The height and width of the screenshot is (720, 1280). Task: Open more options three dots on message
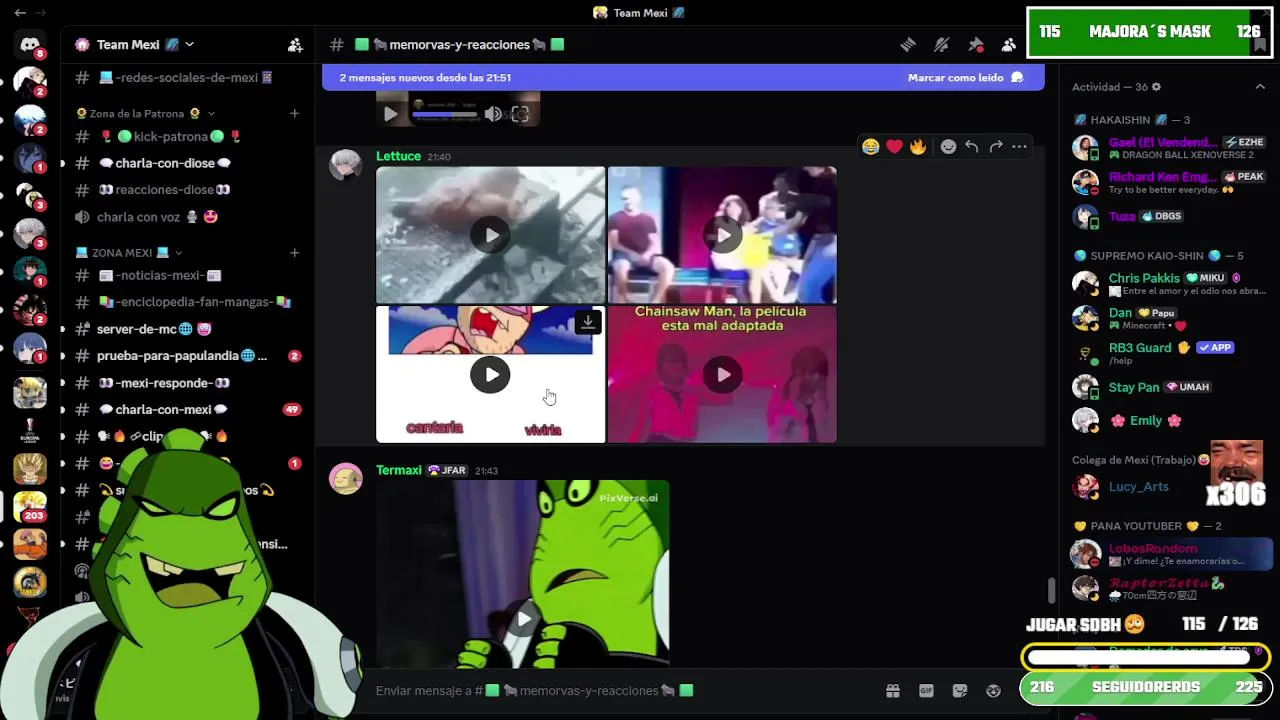tap(1019, 147)
